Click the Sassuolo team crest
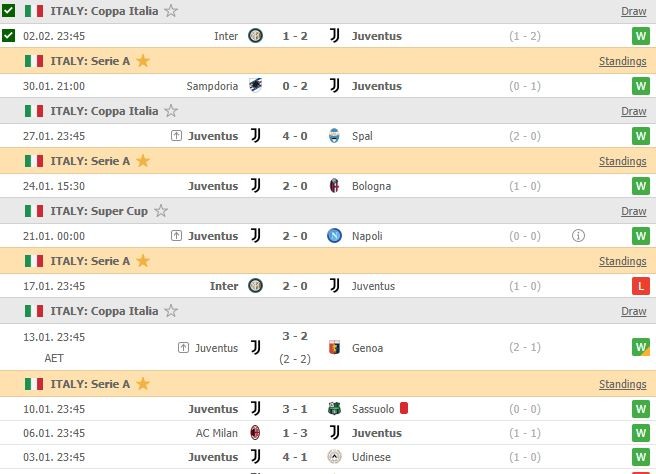Viewport: 656px width, 474px height. (334, 408)
